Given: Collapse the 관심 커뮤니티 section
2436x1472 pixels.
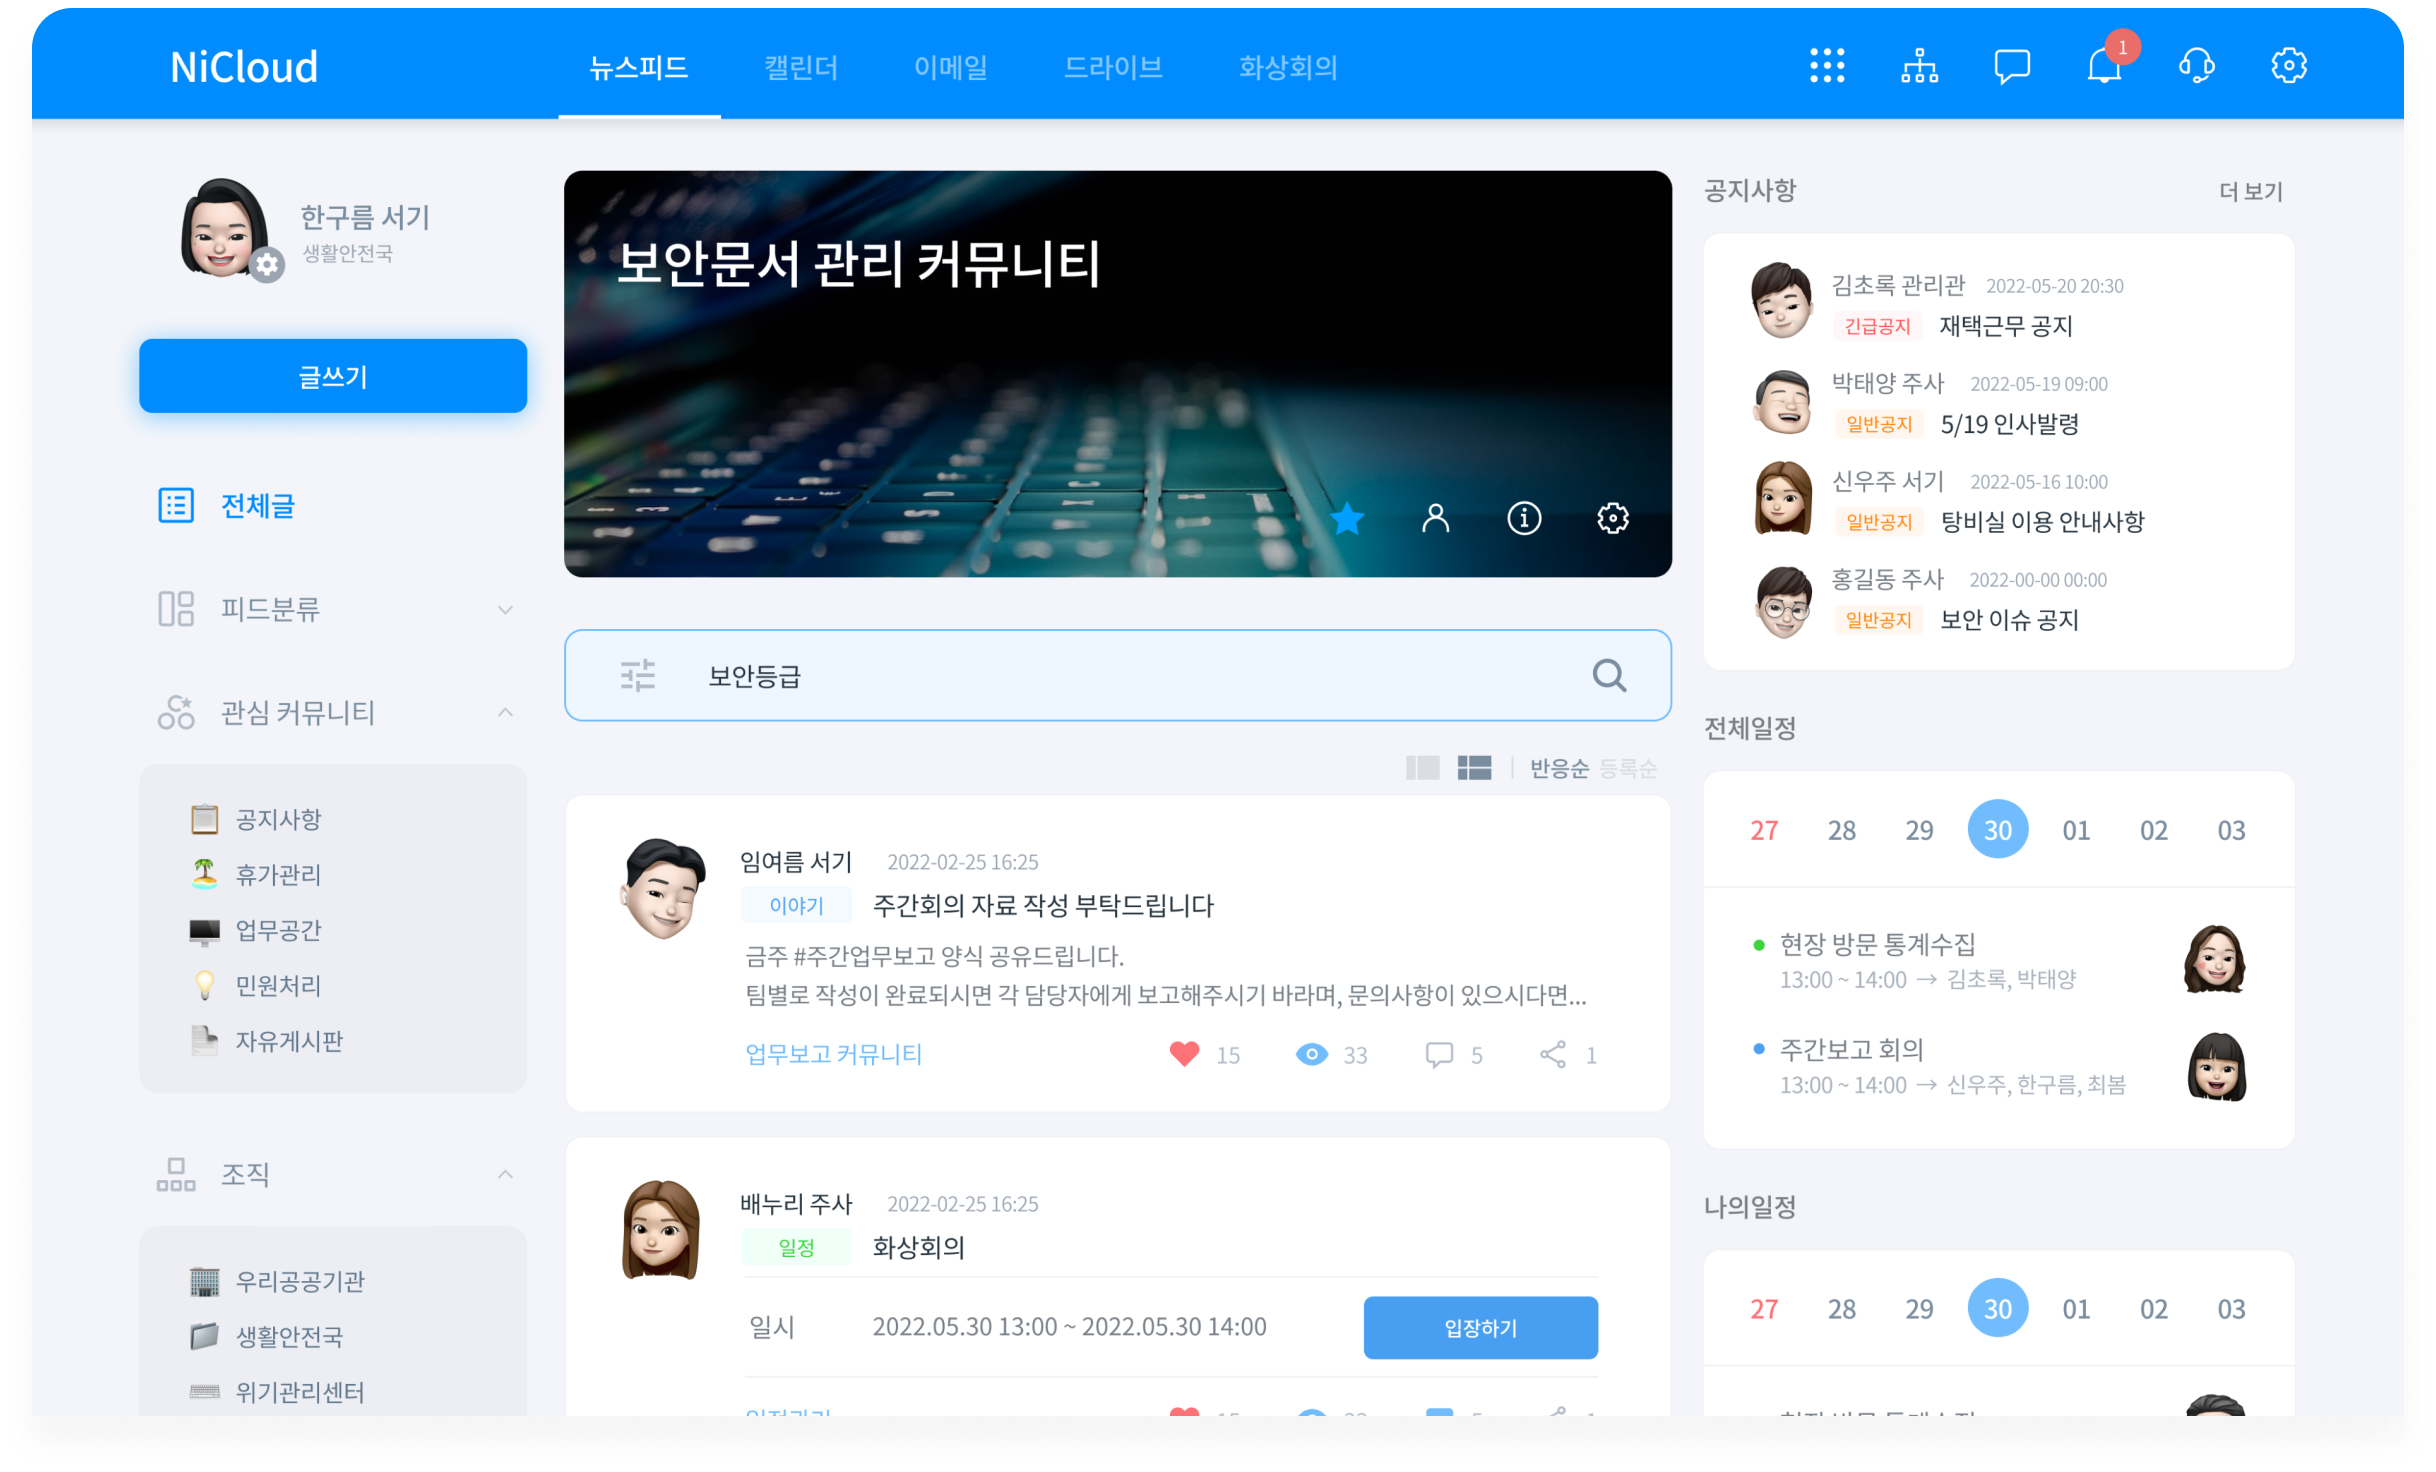Looking at the screenshot, I should [x=505, y=712].
